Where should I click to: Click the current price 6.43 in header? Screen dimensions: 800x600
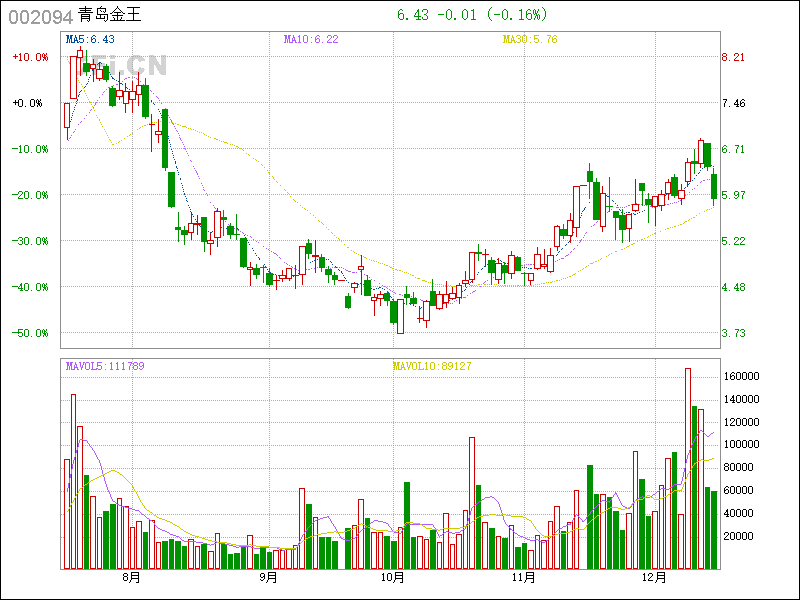tap(411, 15)
